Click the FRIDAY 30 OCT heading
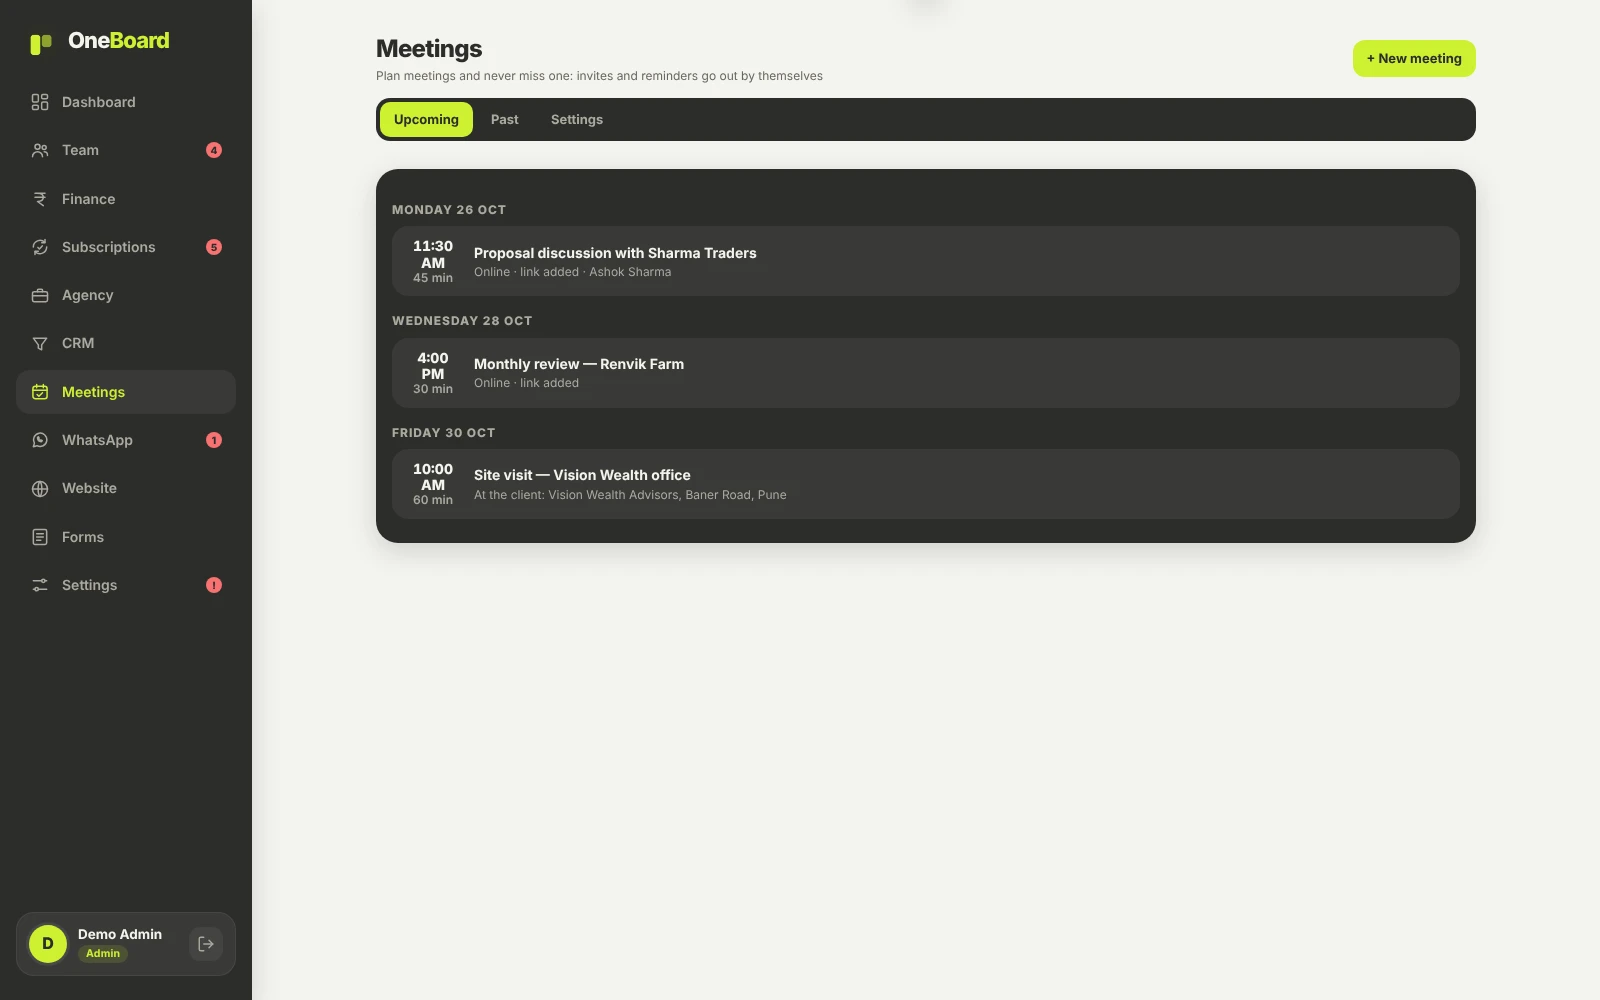The width and height of the screenshot is (1600, 1000). click(x=444, y=433)
